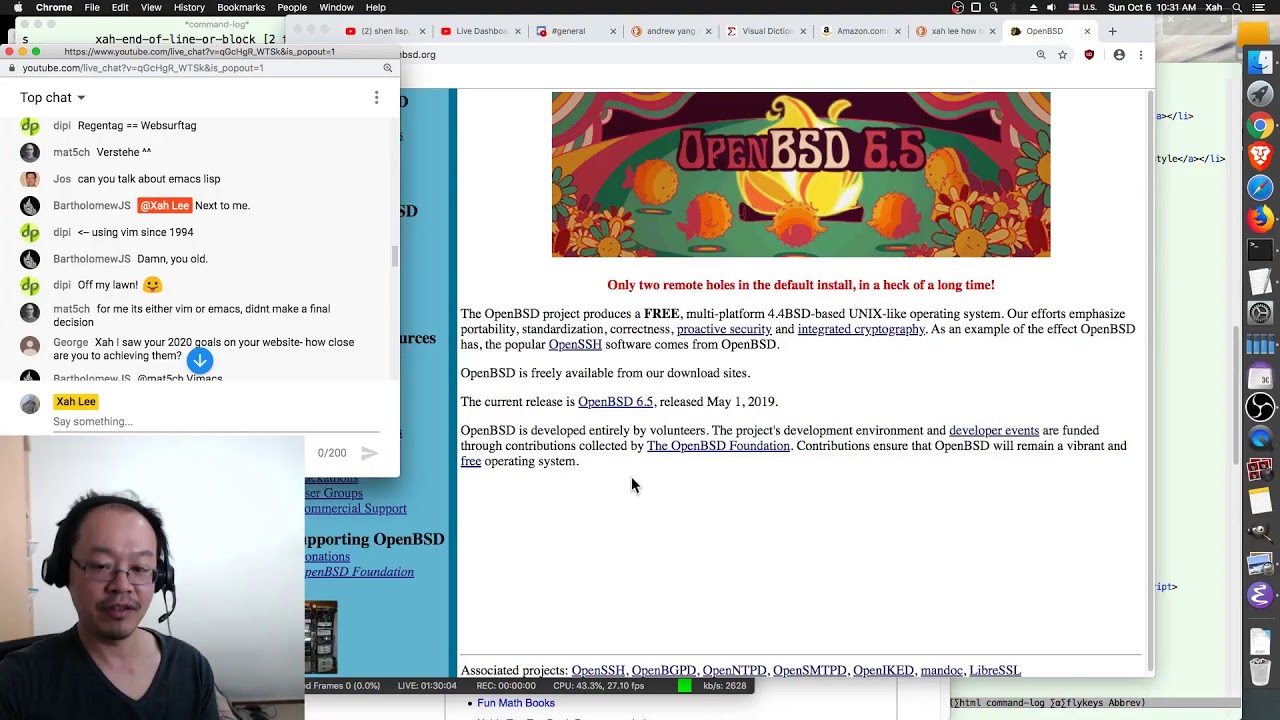Viewport: 1280px width, 720px height.
Task: Open Emacs purple icon in Dock
Action: [1260, 595]
